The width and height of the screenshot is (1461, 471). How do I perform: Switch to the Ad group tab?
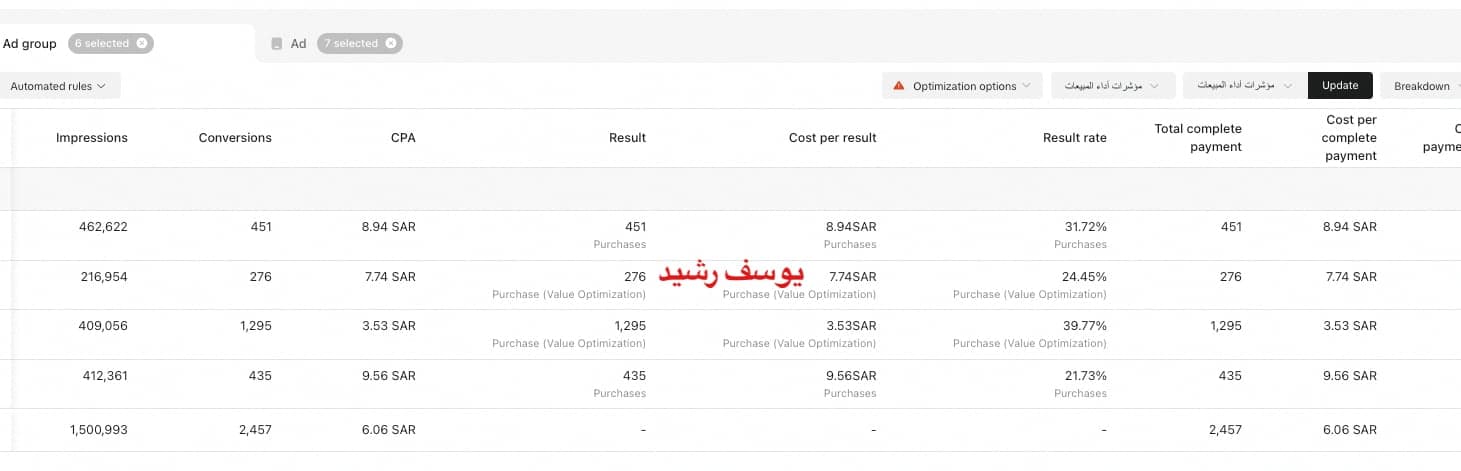30,44
